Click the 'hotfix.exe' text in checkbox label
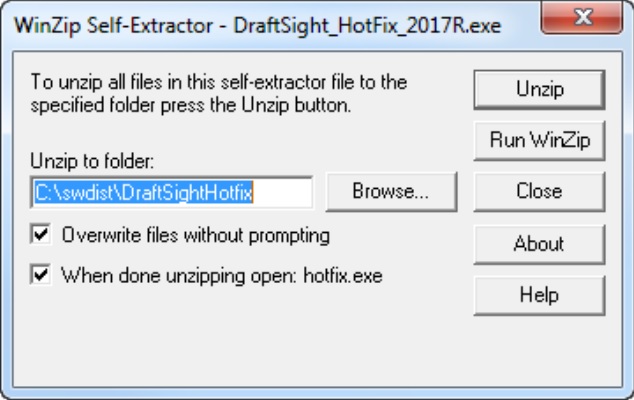Screen dimensions: 634x400 [343, 276]
